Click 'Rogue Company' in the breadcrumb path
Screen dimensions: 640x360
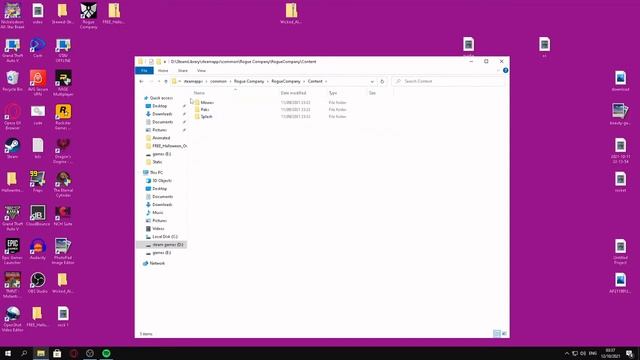coord(249,81)
